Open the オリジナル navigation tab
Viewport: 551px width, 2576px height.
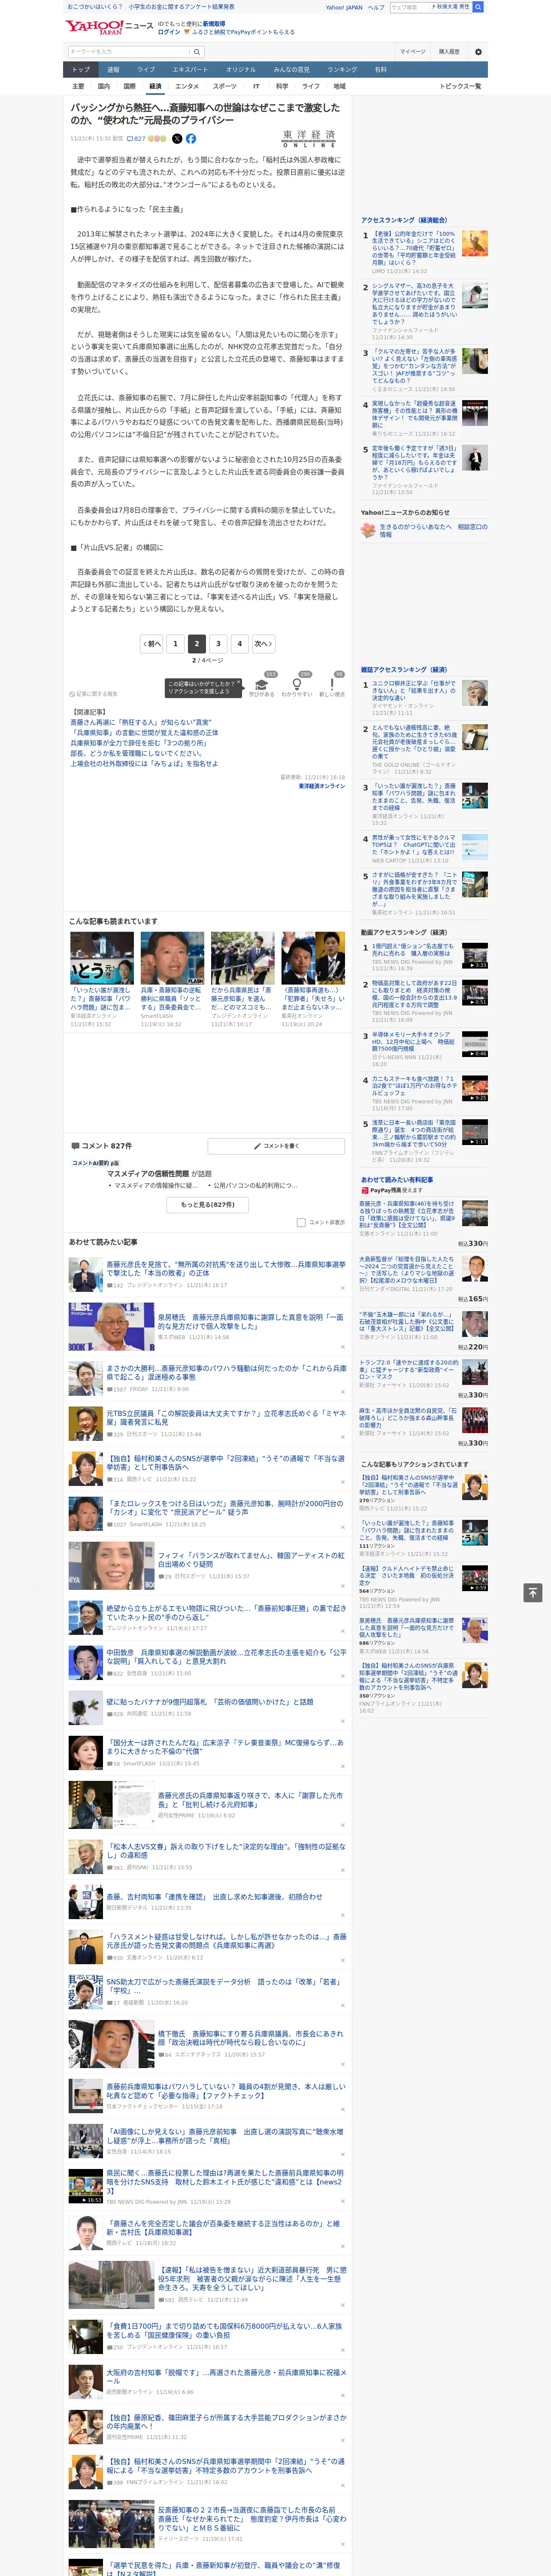(241, 69)
